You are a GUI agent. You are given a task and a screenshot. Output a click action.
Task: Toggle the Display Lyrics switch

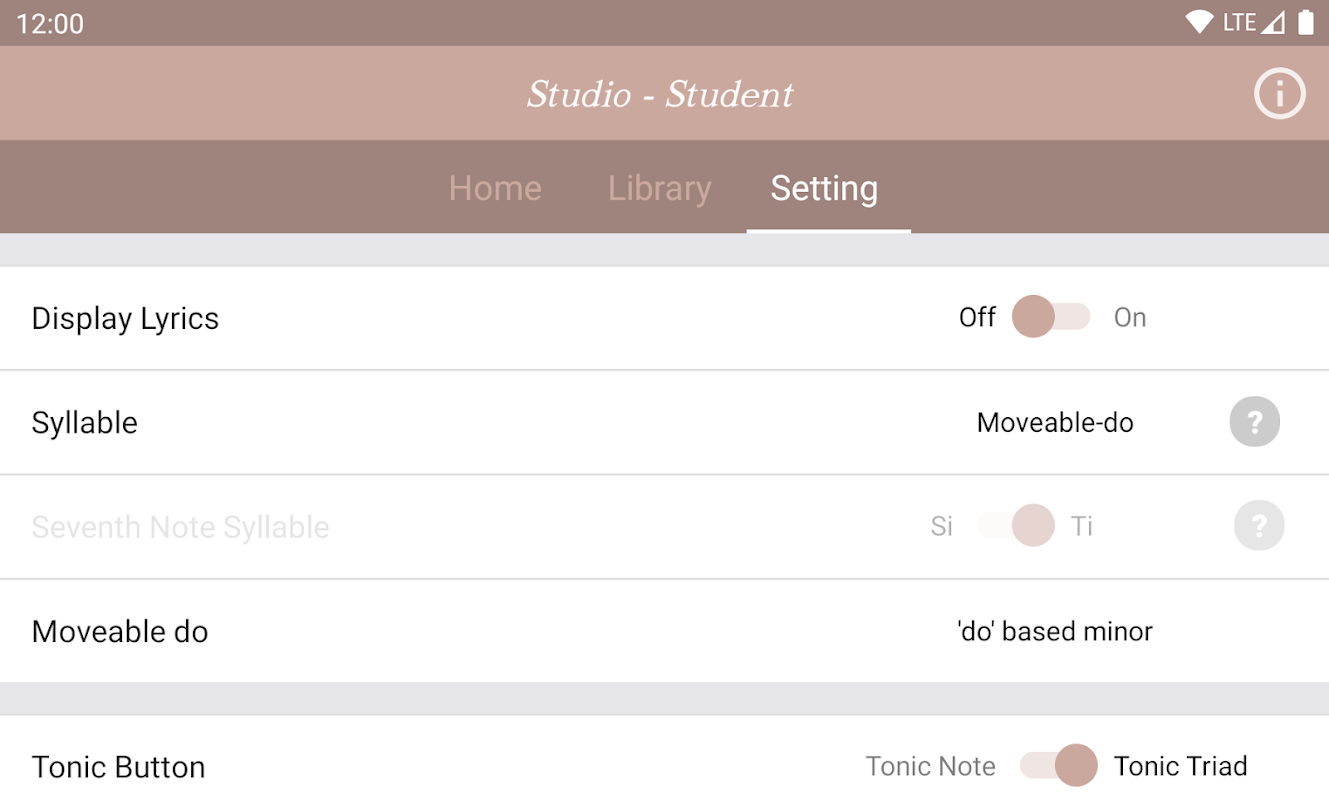click(x=1050, y=318)
